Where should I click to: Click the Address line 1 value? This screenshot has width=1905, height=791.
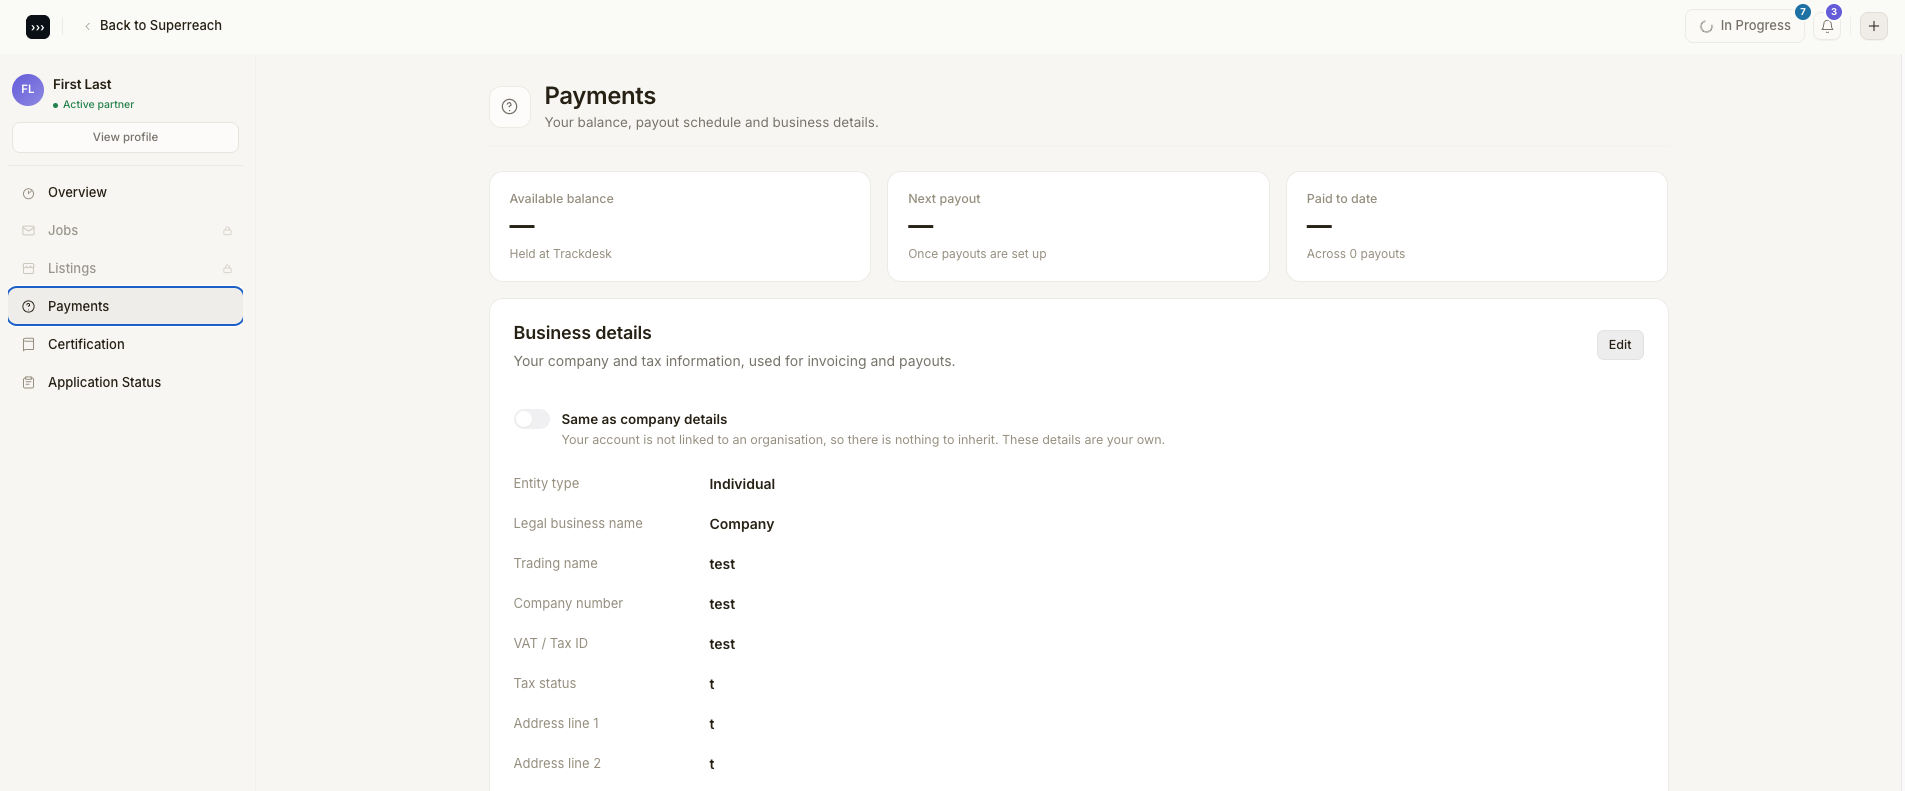coord(712,724)
